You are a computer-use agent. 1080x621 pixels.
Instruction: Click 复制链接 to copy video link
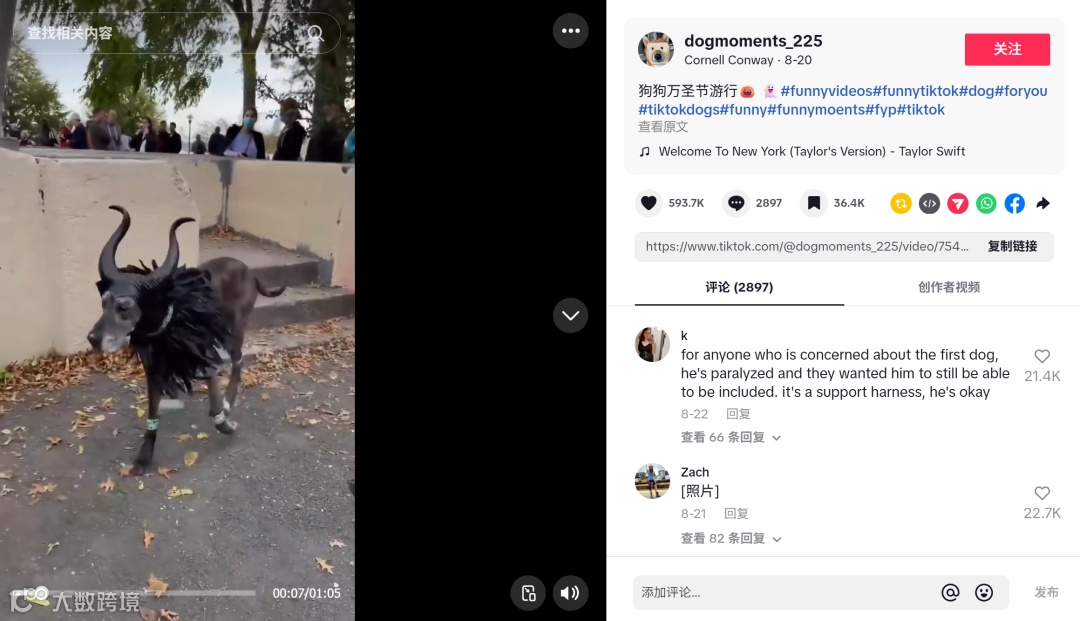1012,246
